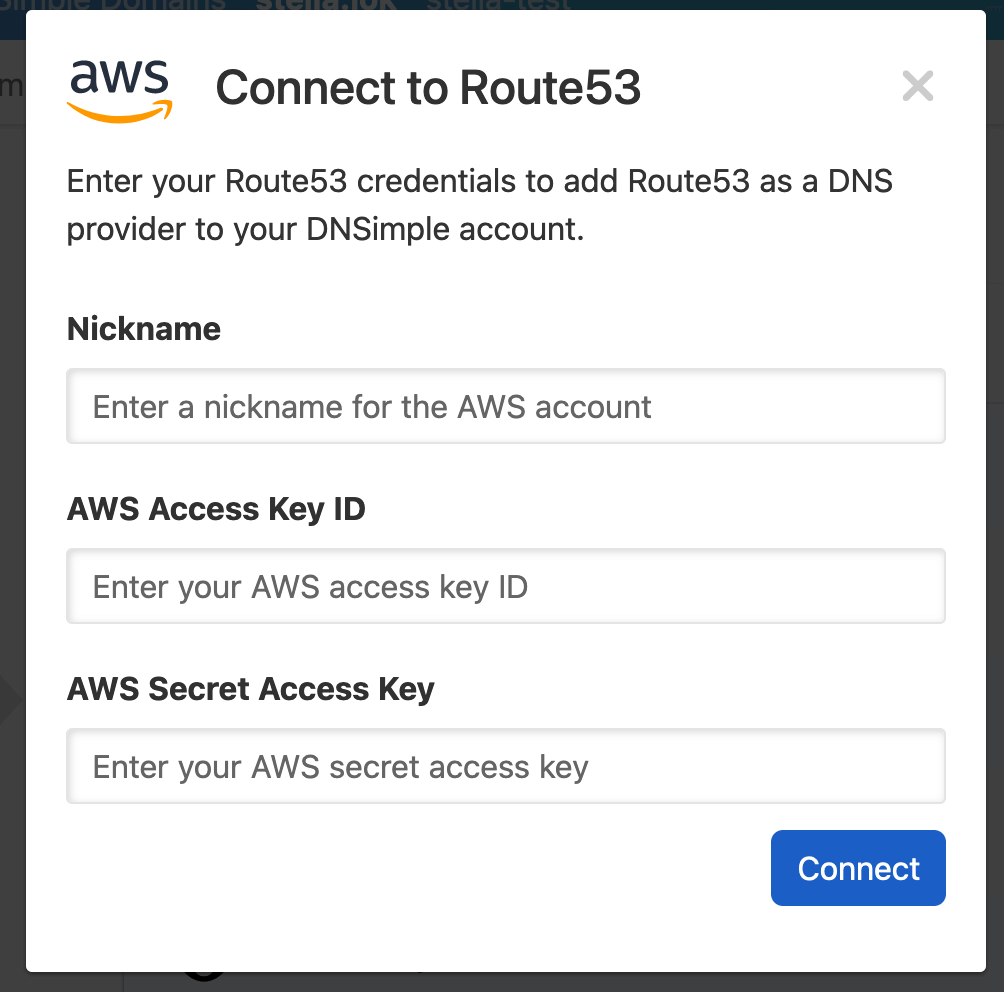
Task: Click the AWS Secret Access Key label
Action: [x=250, y=688]
